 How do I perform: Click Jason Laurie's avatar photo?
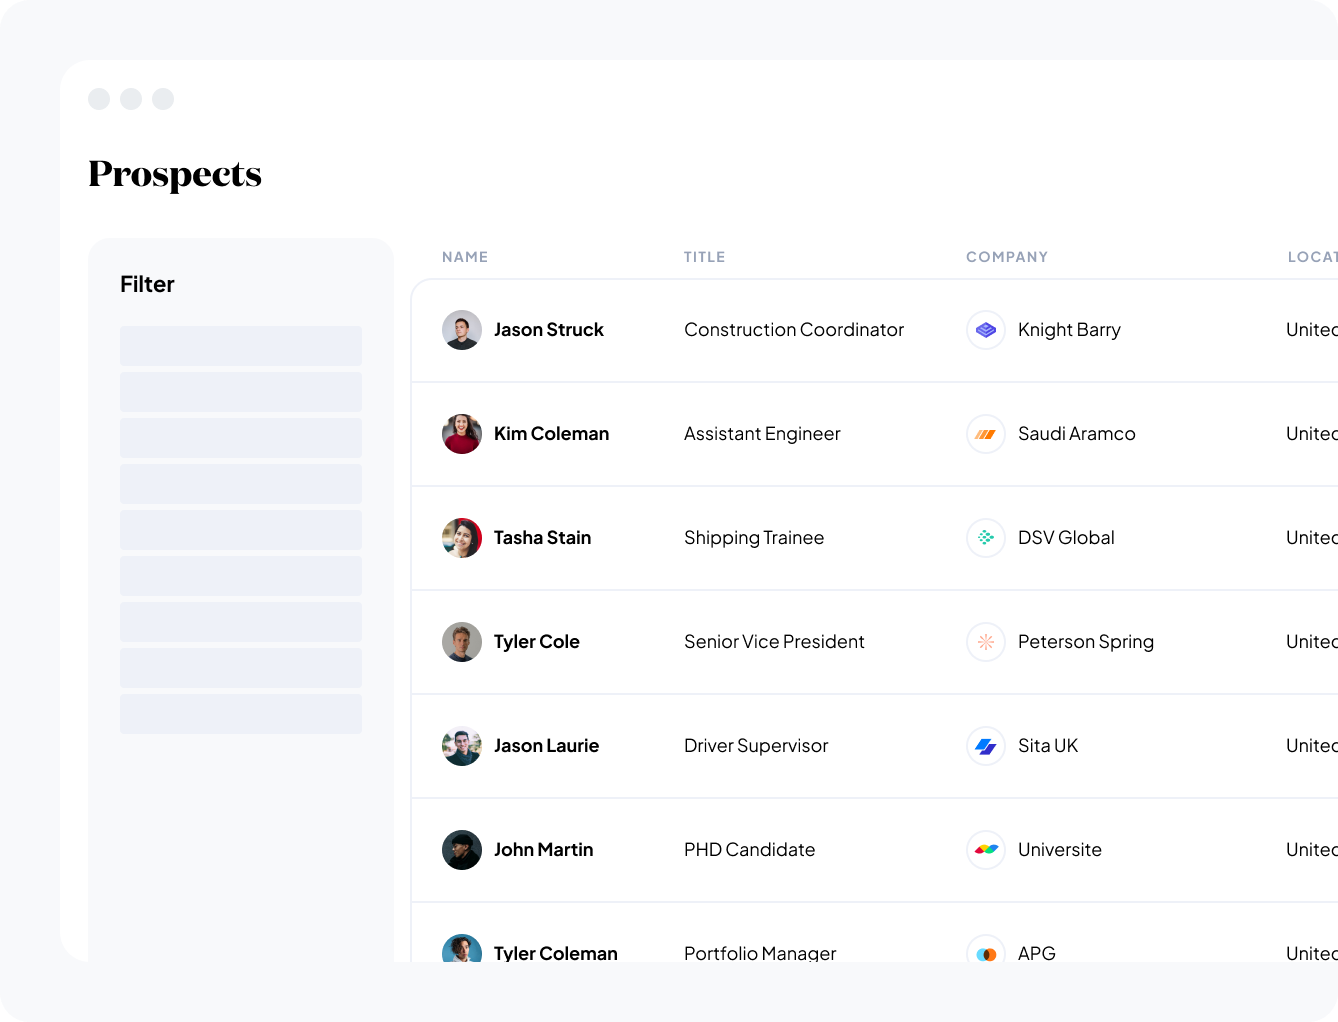(462, 746)
